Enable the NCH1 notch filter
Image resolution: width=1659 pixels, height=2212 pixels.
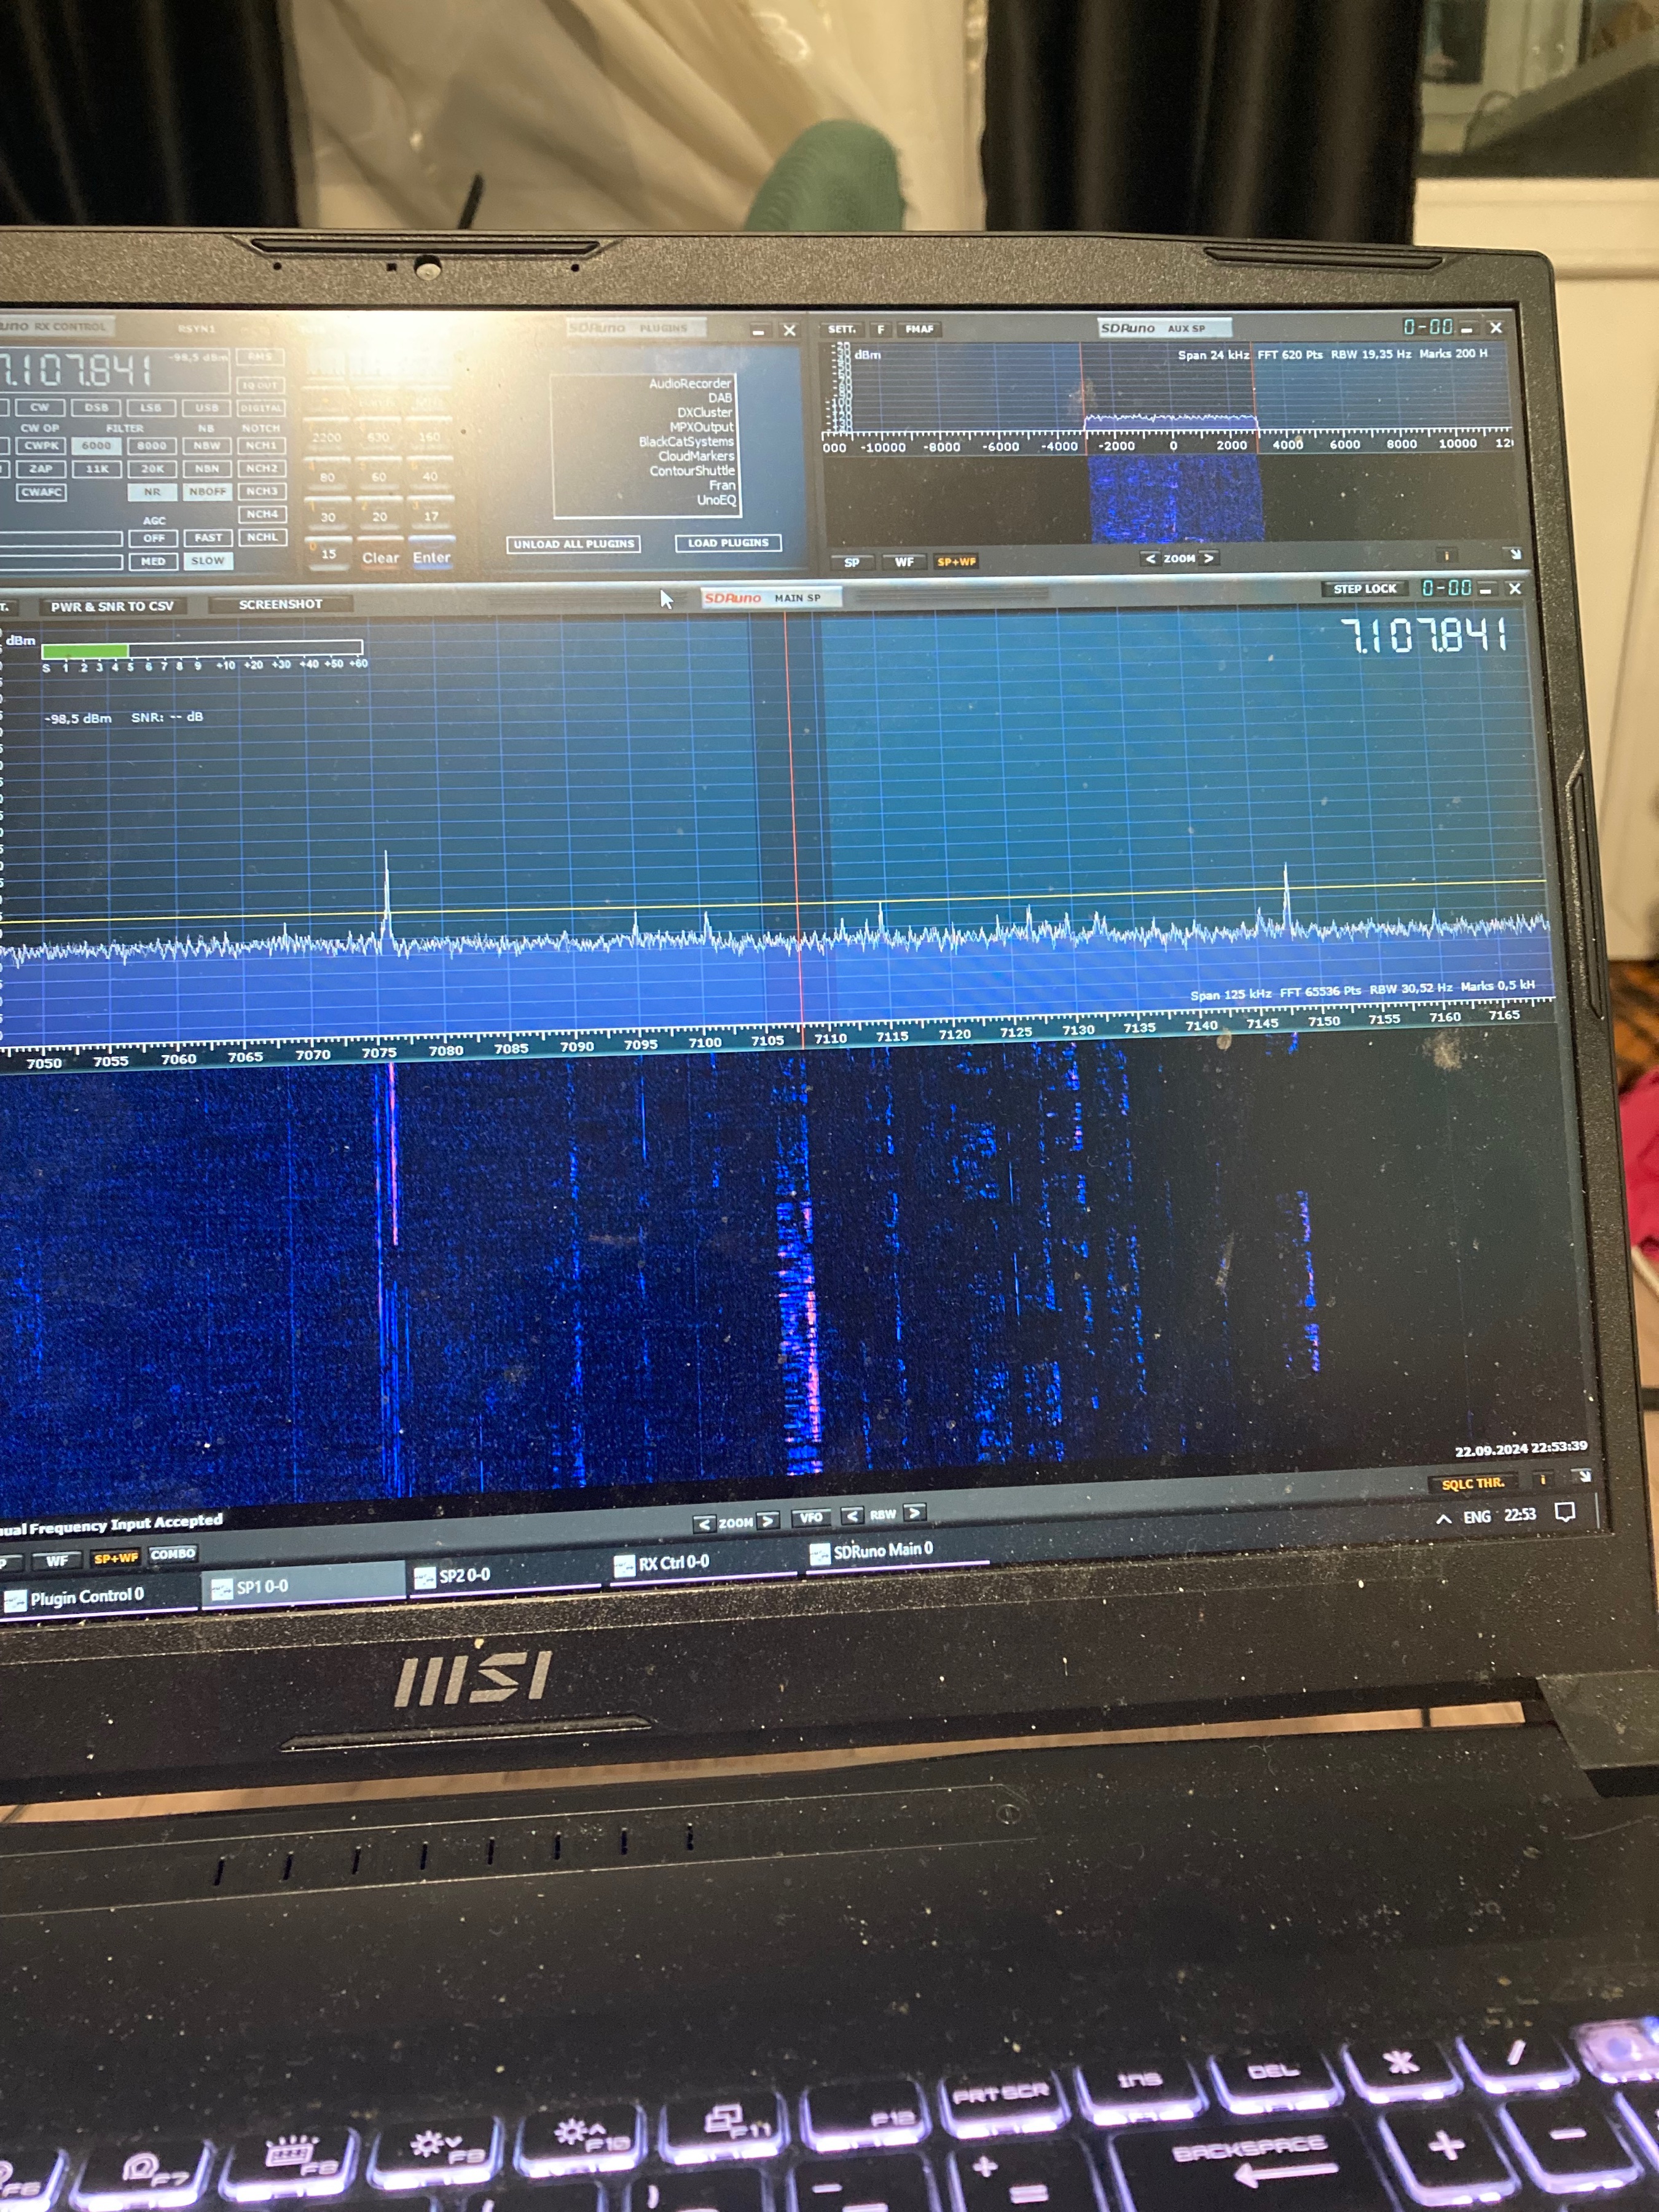pyautogui.click(x=261, y=446)
